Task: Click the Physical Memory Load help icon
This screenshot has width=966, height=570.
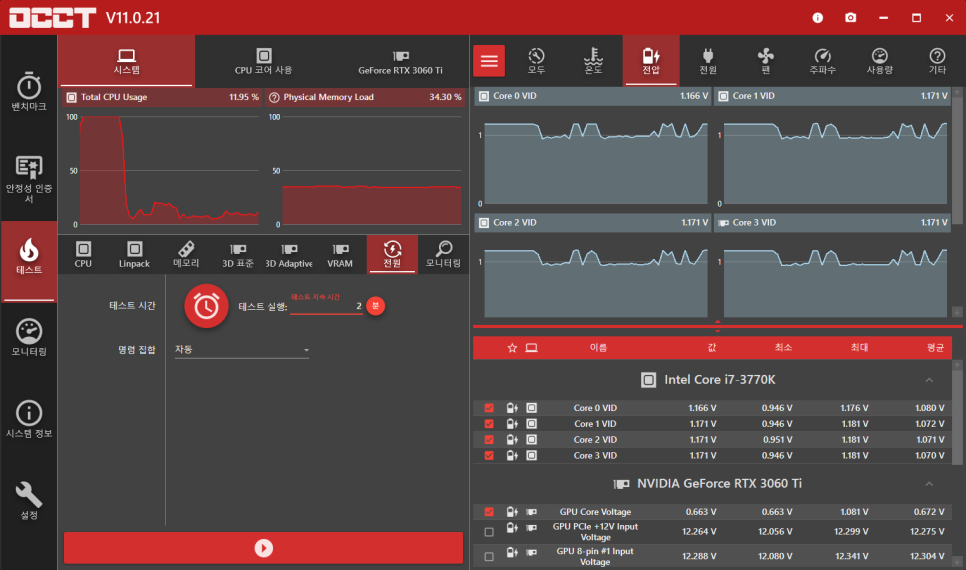Action: (274, 97)
